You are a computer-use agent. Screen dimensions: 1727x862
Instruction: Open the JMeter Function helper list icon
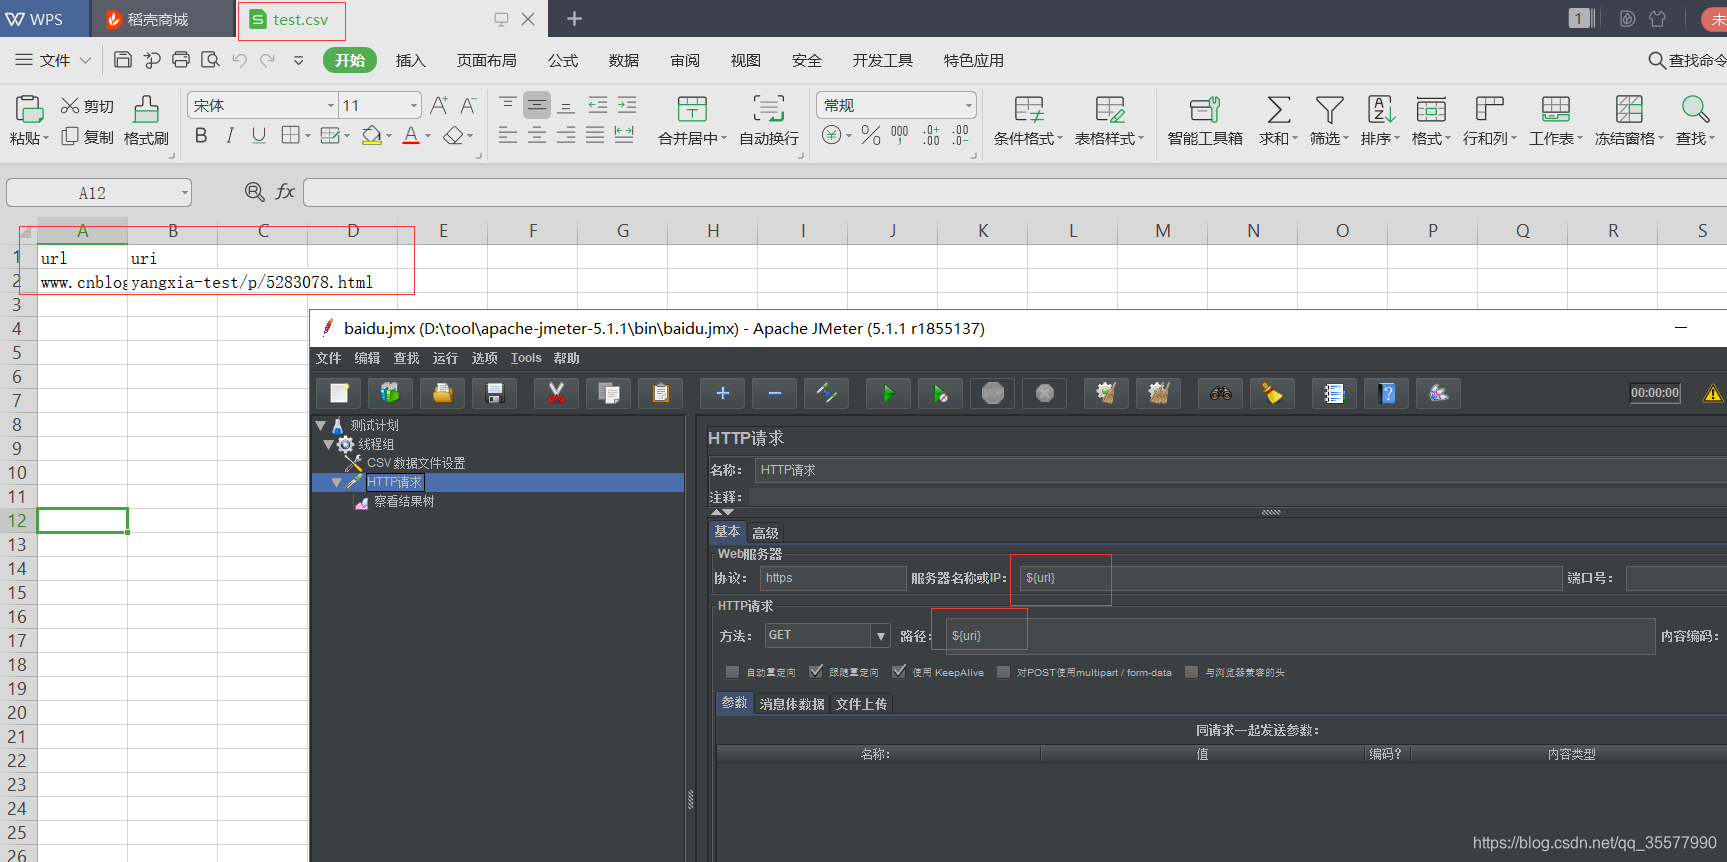tap(1334, 393)
